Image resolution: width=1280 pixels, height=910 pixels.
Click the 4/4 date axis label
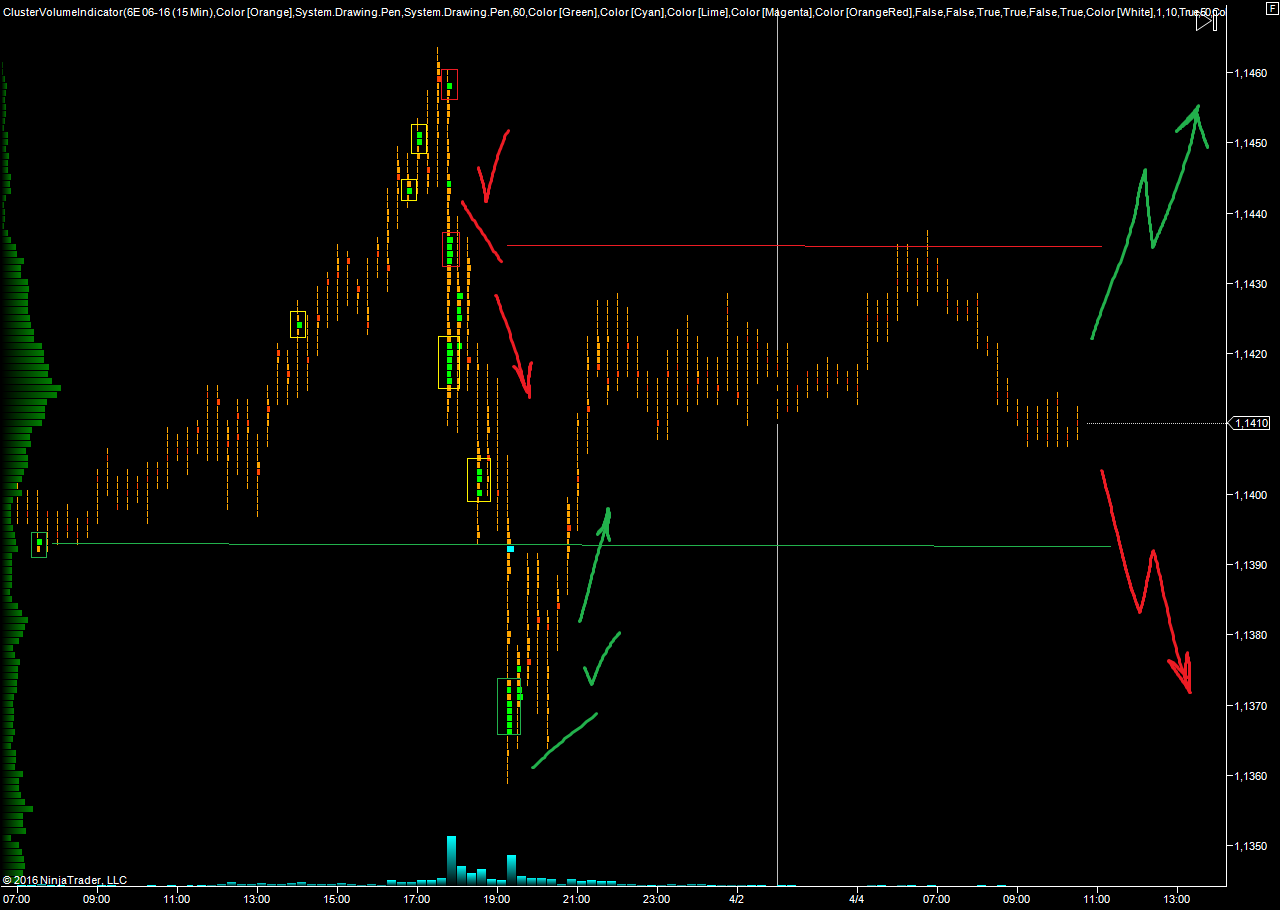(x=857, y=899)
